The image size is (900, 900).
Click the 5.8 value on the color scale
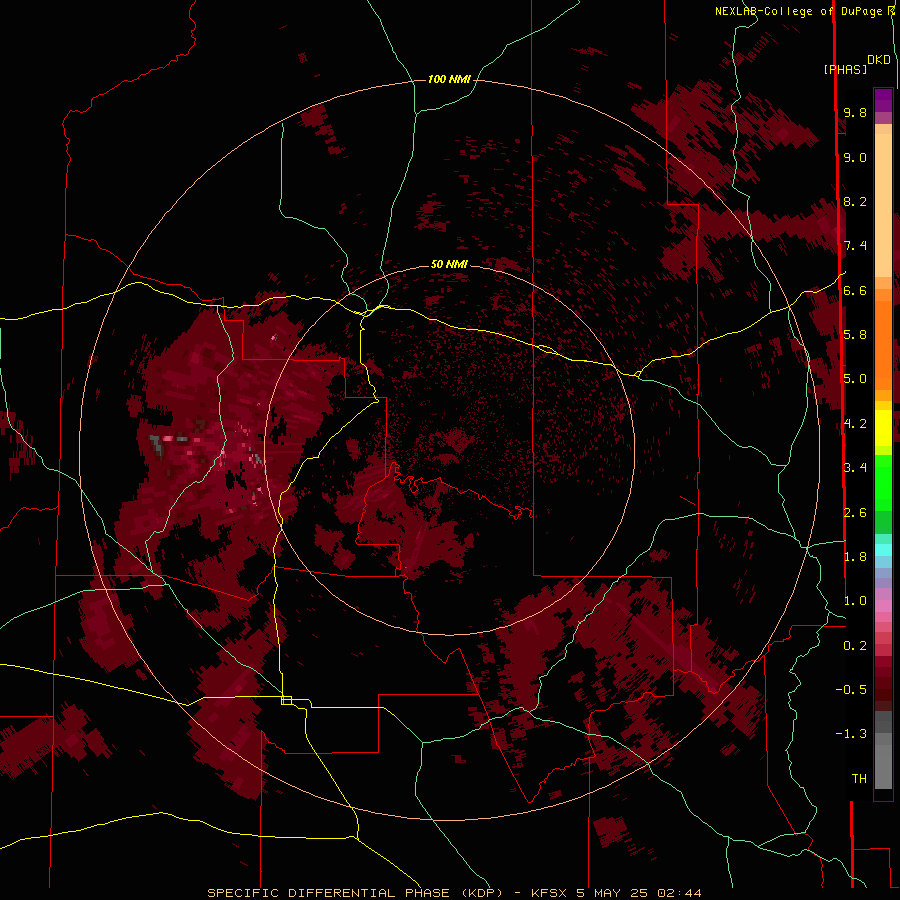855,335
